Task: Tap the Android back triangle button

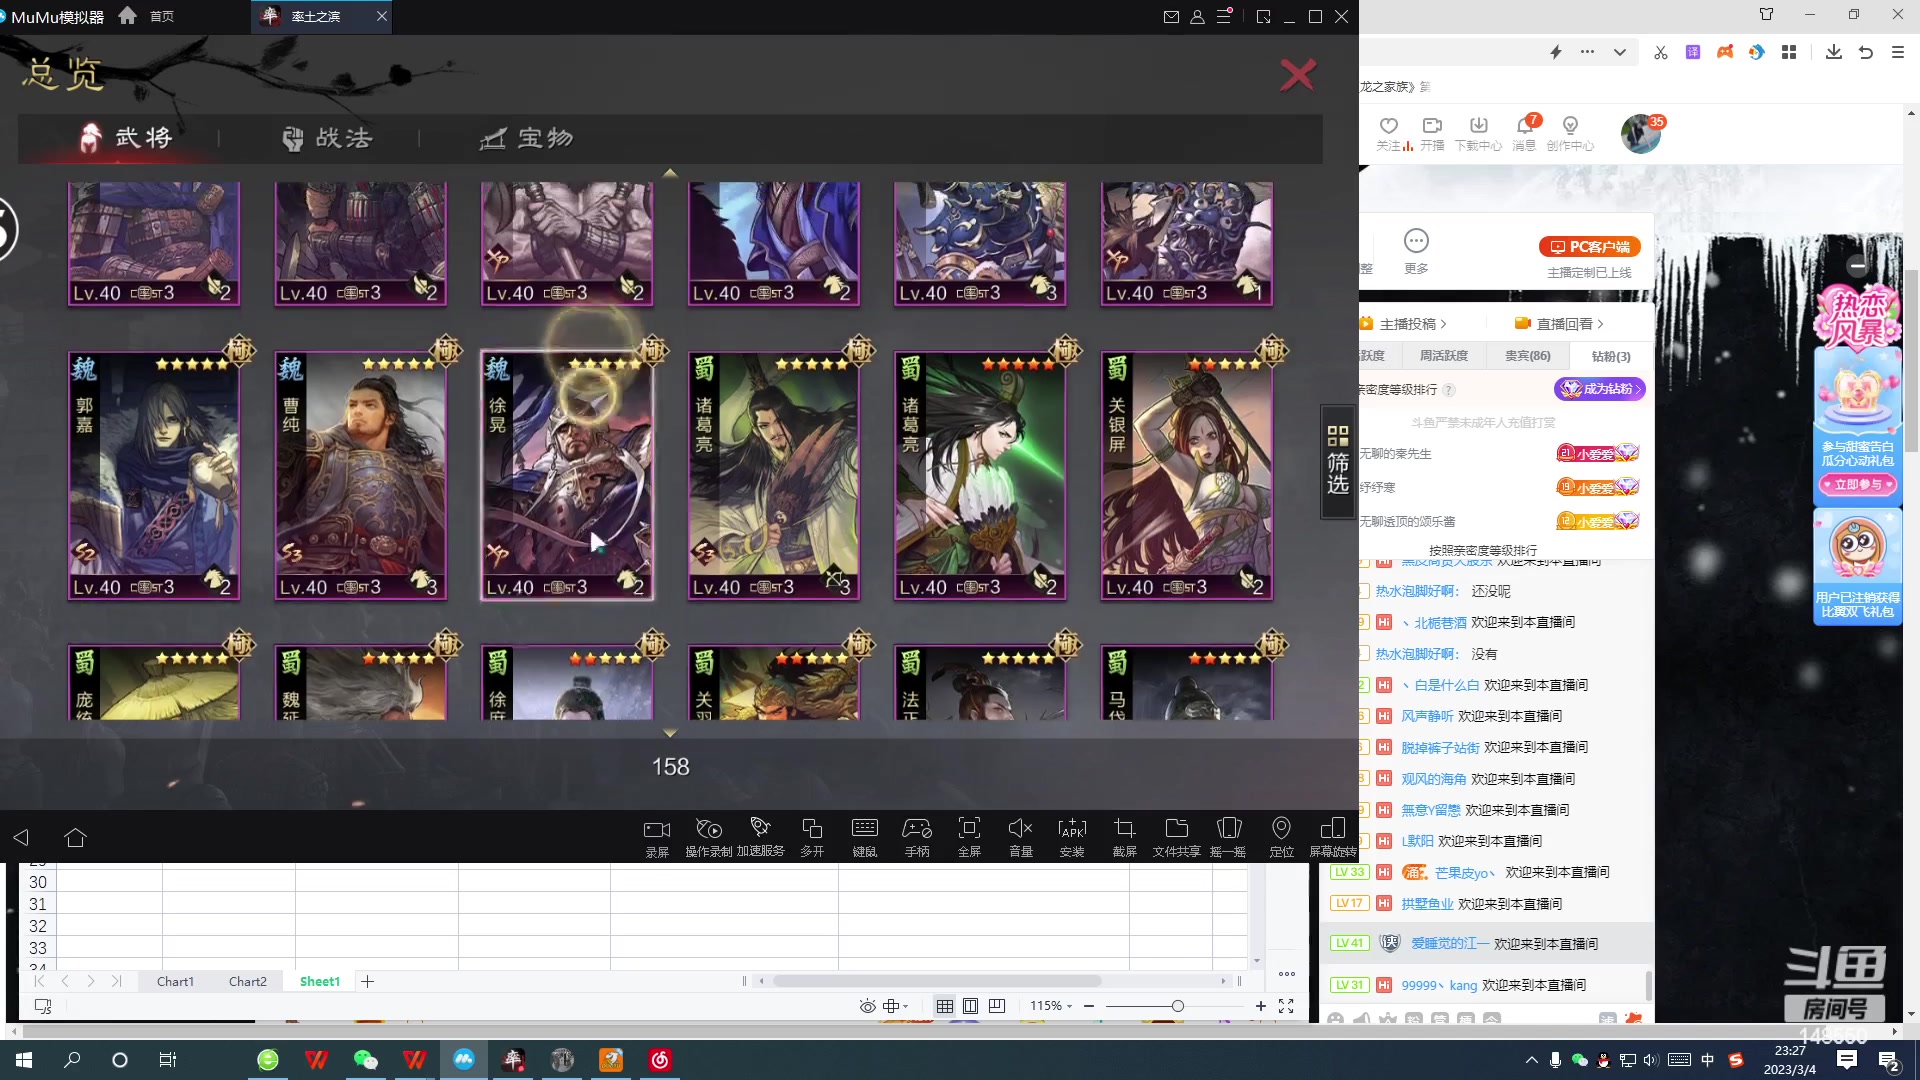Action: coord(21,838)
